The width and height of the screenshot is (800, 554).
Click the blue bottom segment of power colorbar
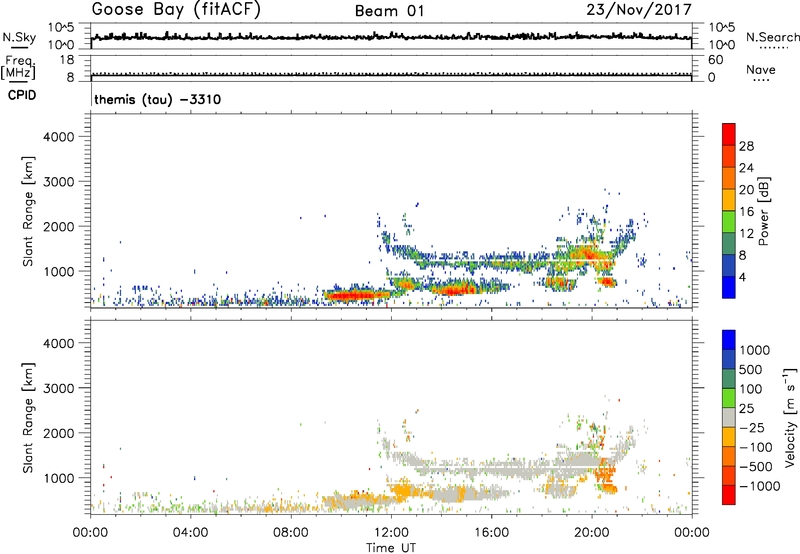click(729, 287)
